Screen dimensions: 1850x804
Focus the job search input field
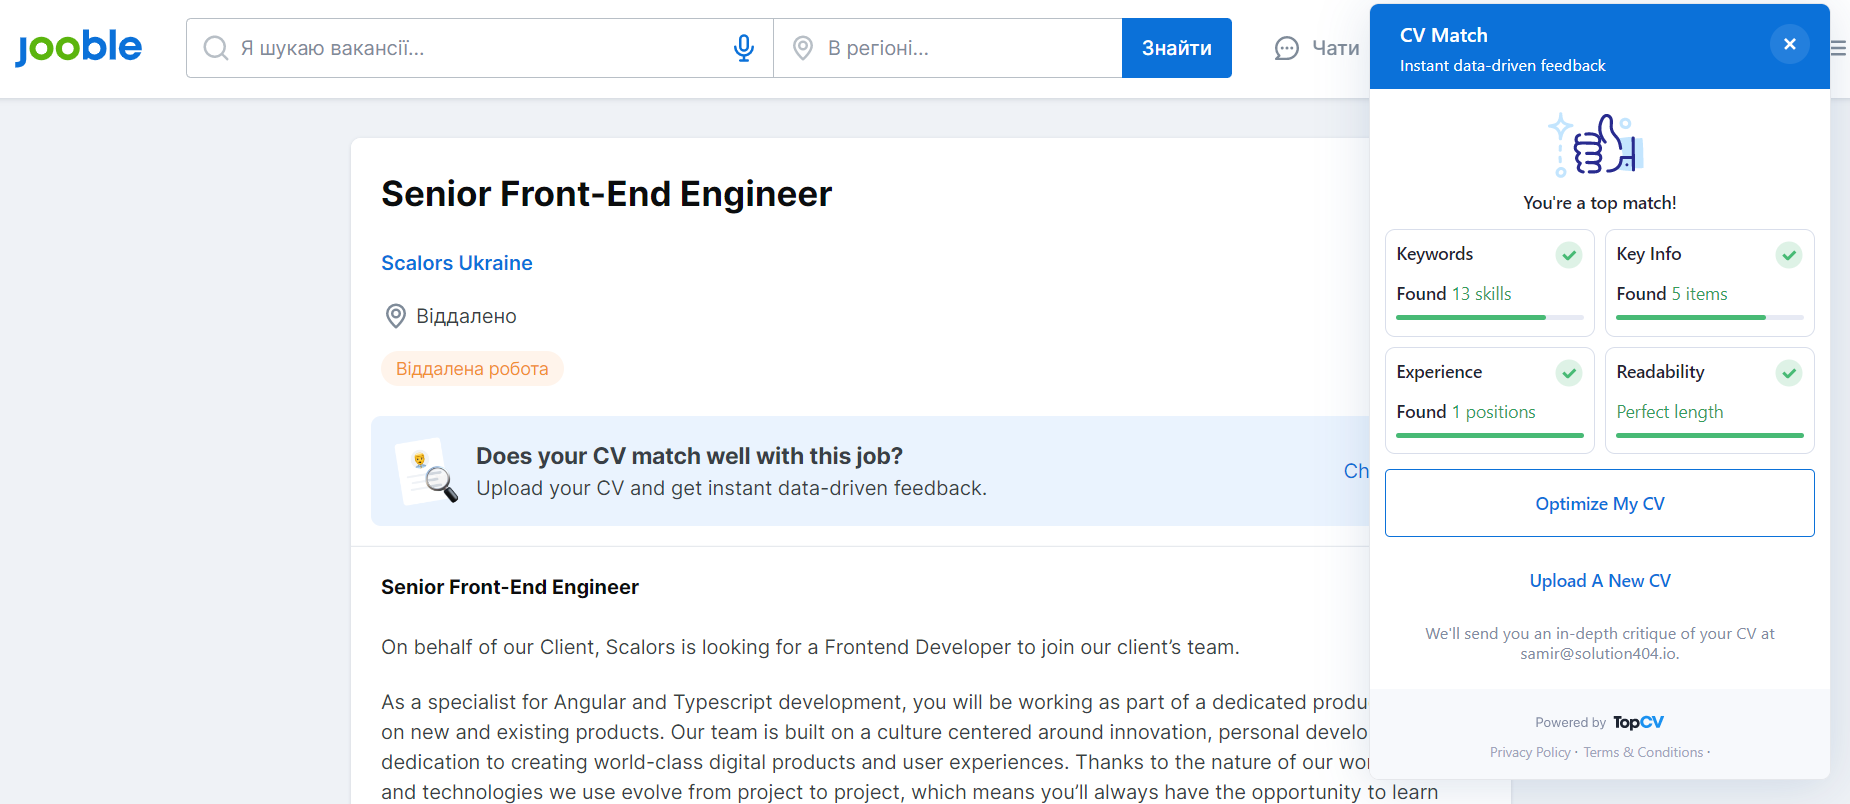(480, 48)
